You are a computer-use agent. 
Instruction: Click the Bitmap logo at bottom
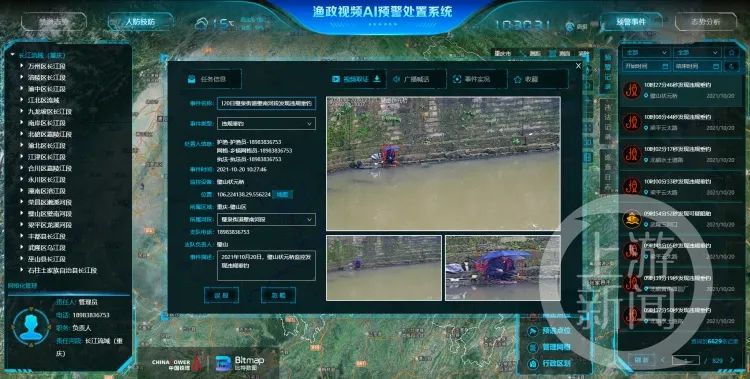(x=240, y=363)
